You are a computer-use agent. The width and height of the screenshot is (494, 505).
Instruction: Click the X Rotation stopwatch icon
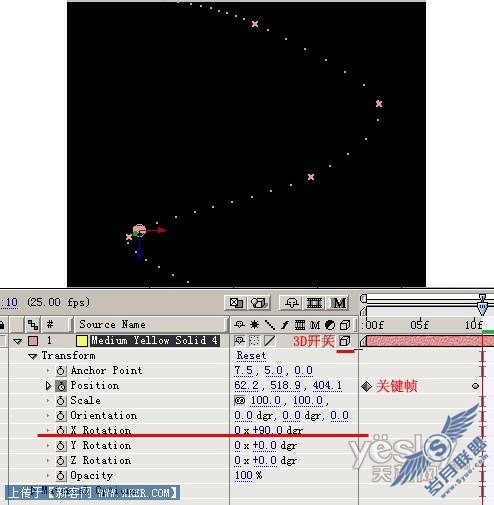[61, 430]
